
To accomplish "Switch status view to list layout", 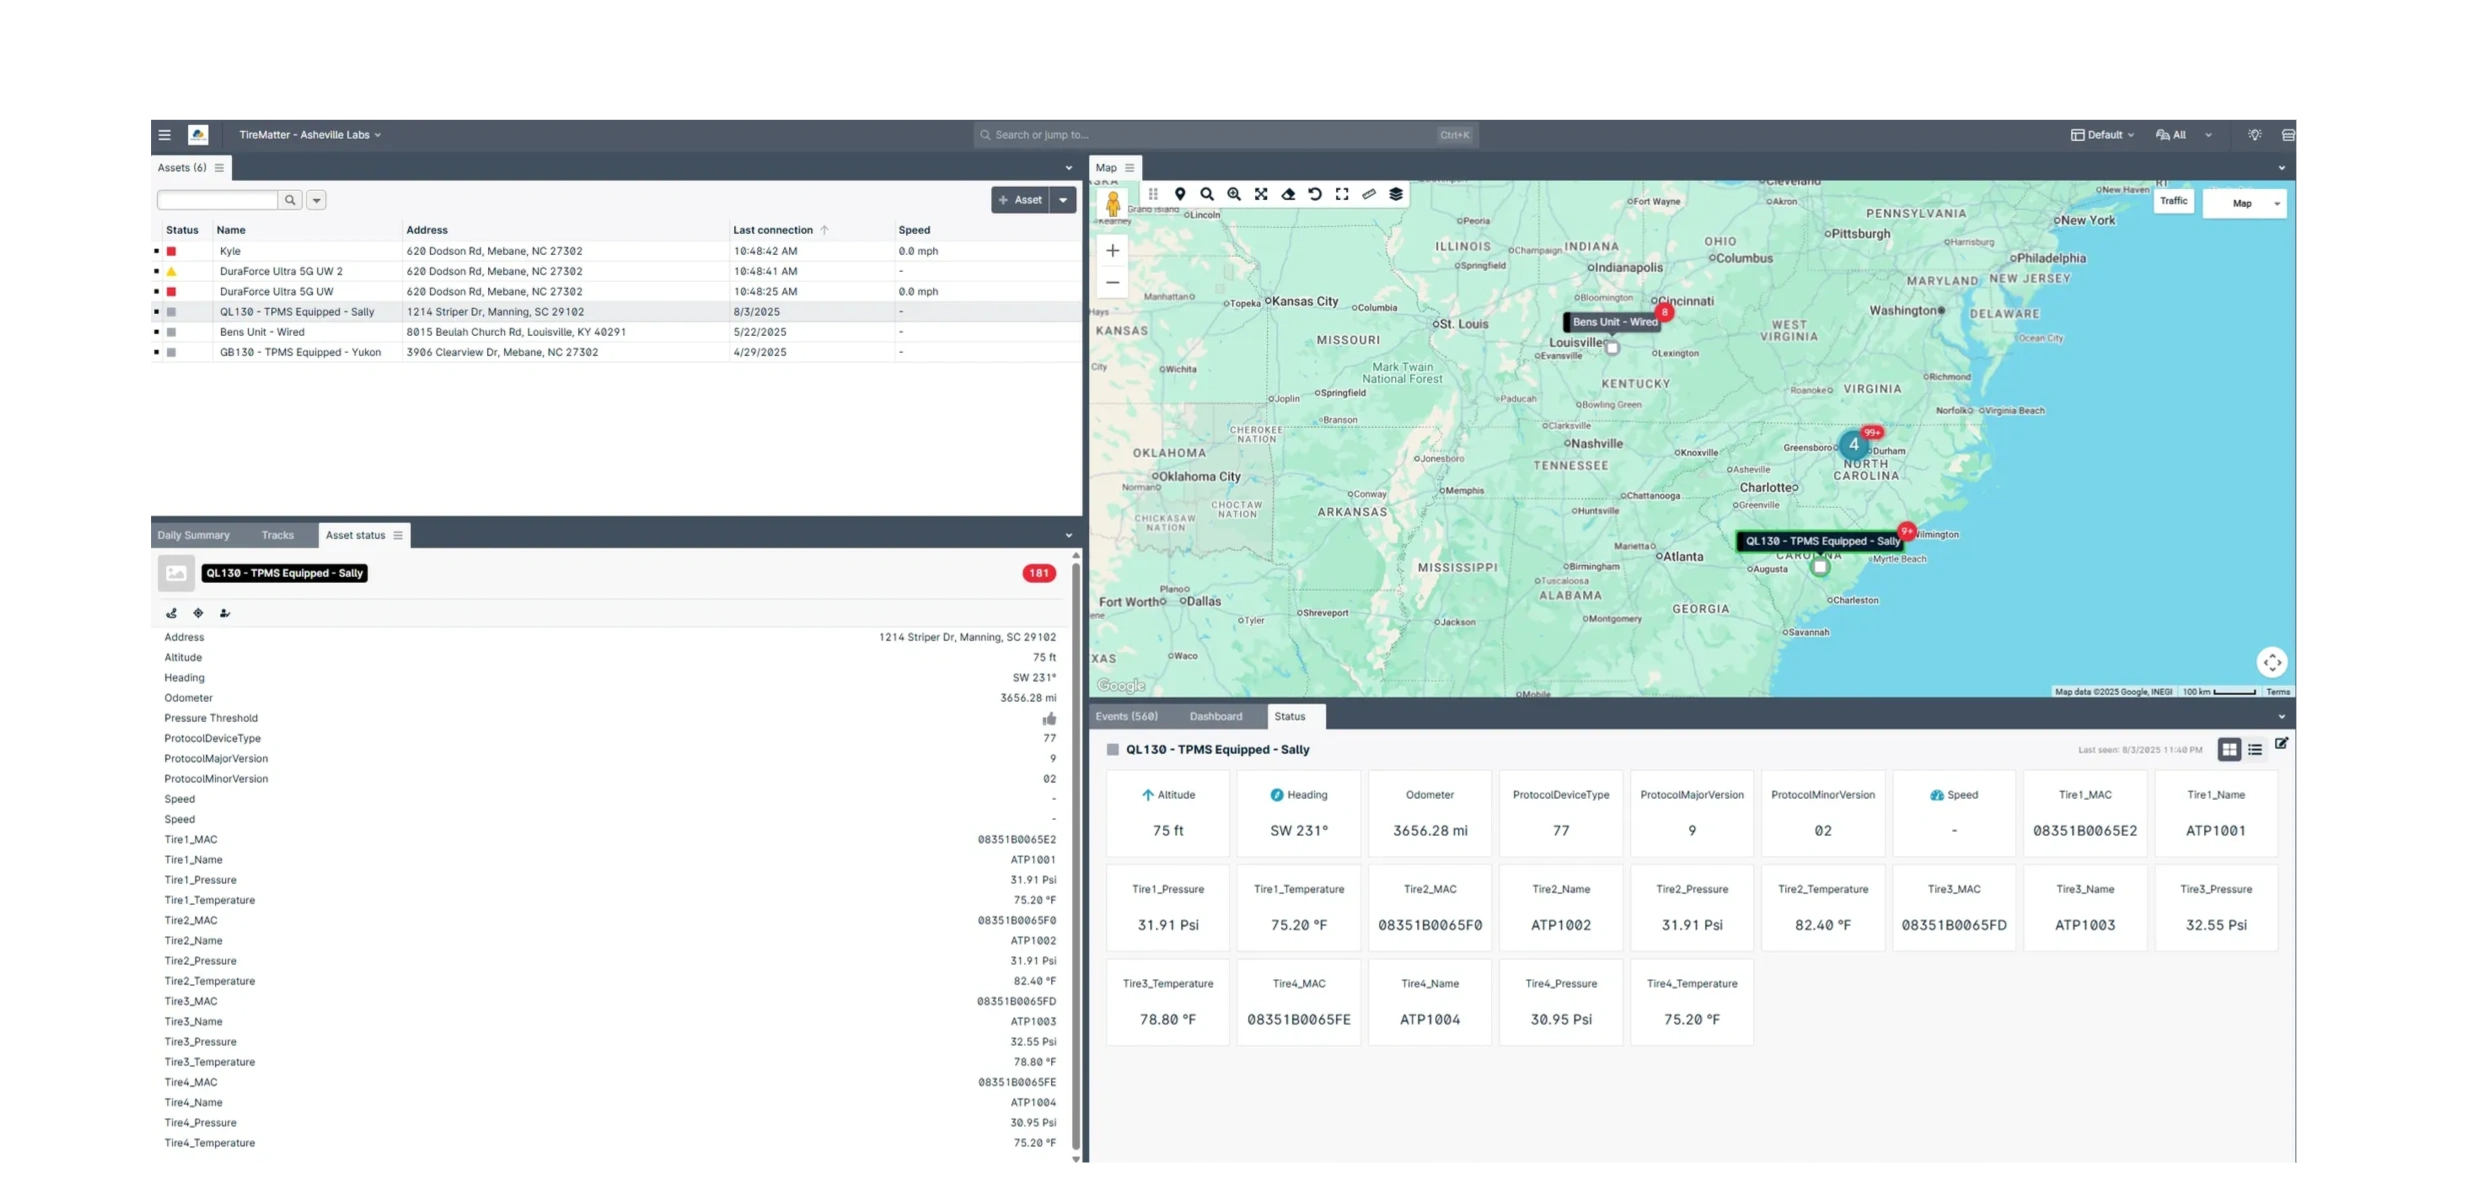I will (2255, 750).
